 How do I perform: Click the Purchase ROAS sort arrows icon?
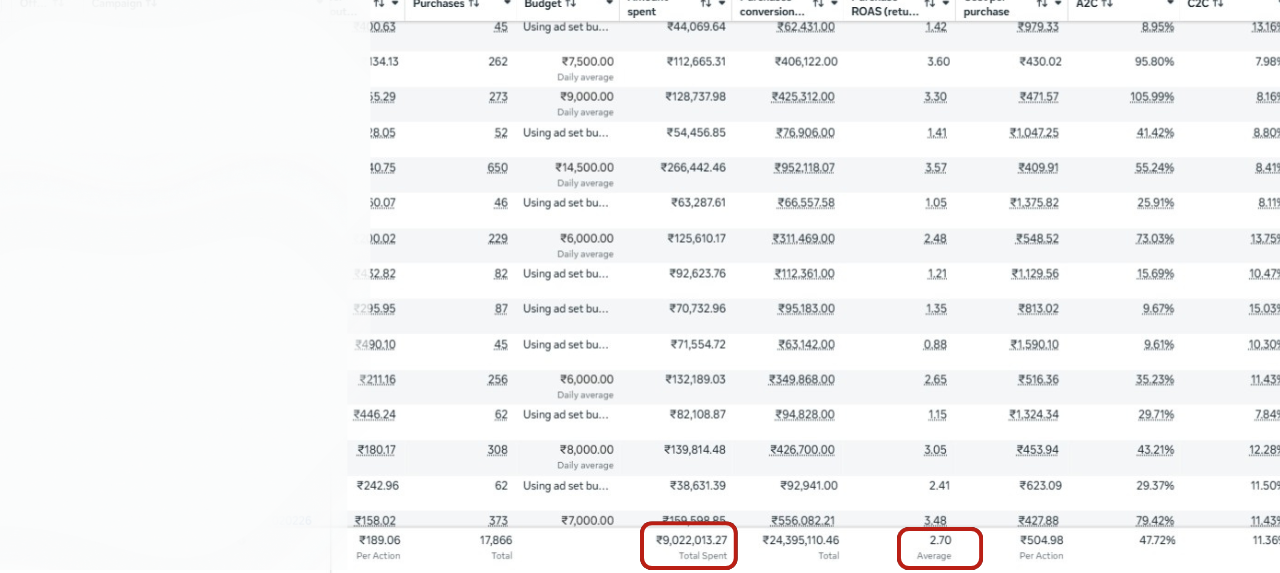click(x=930, y=4)
